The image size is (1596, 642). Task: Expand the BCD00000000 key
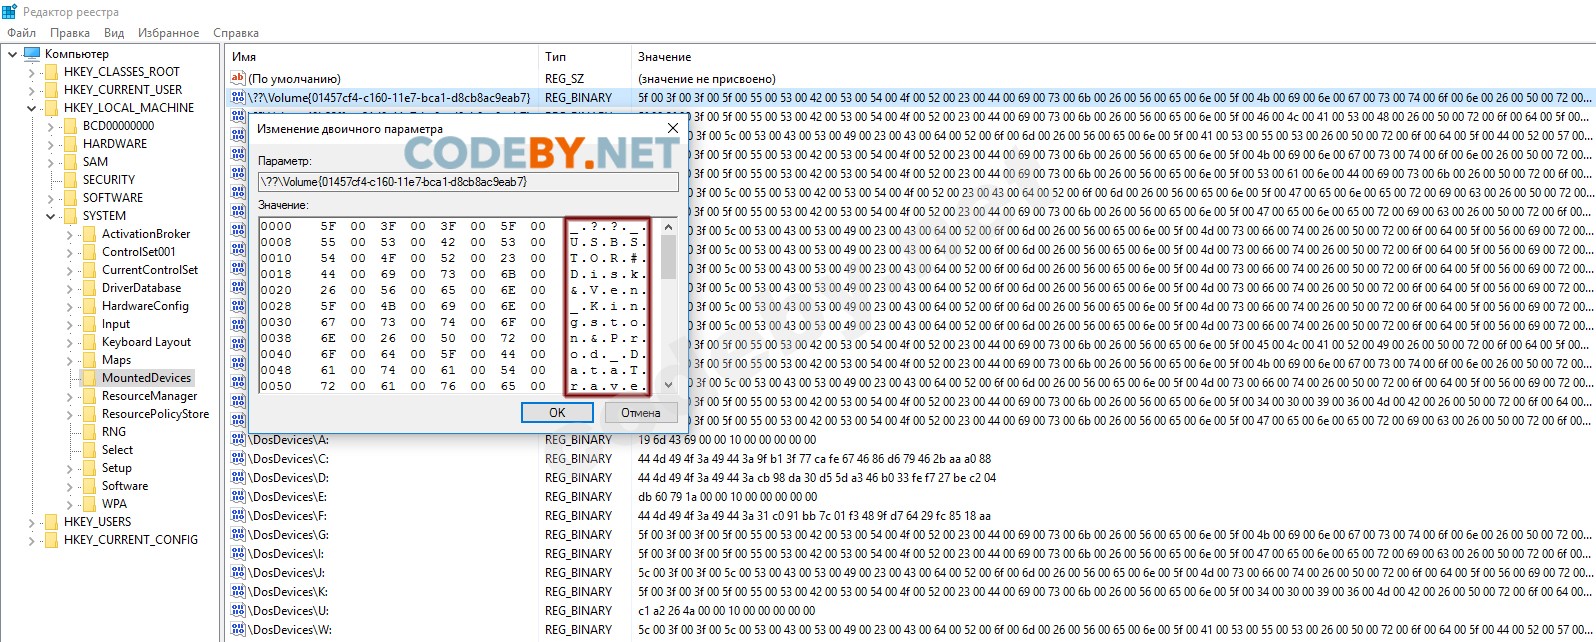(50, 126)
